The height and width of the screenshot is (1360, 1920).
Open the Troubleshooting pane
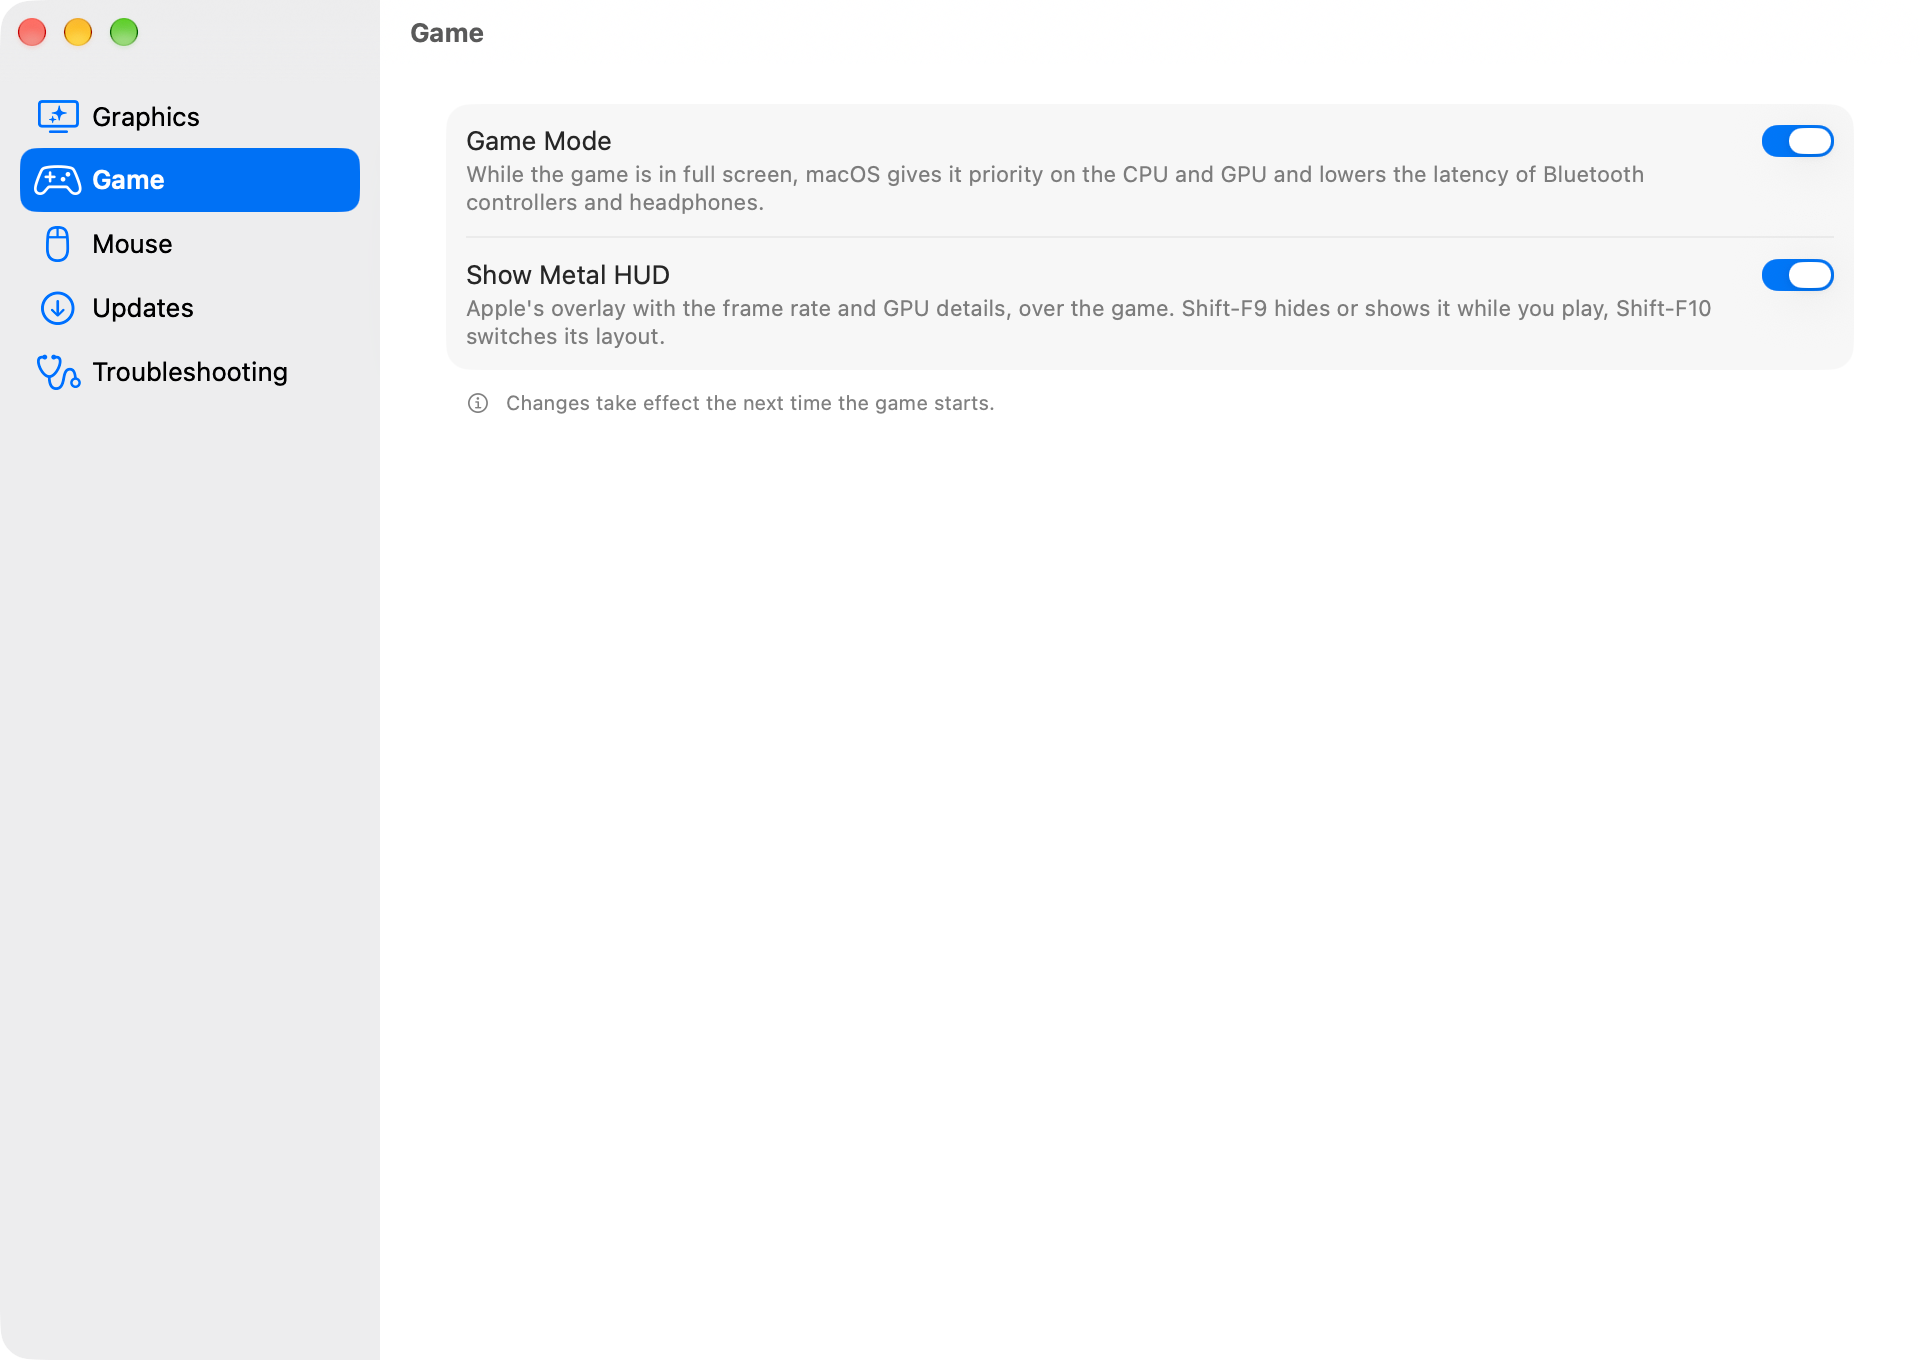coord(190,372)
